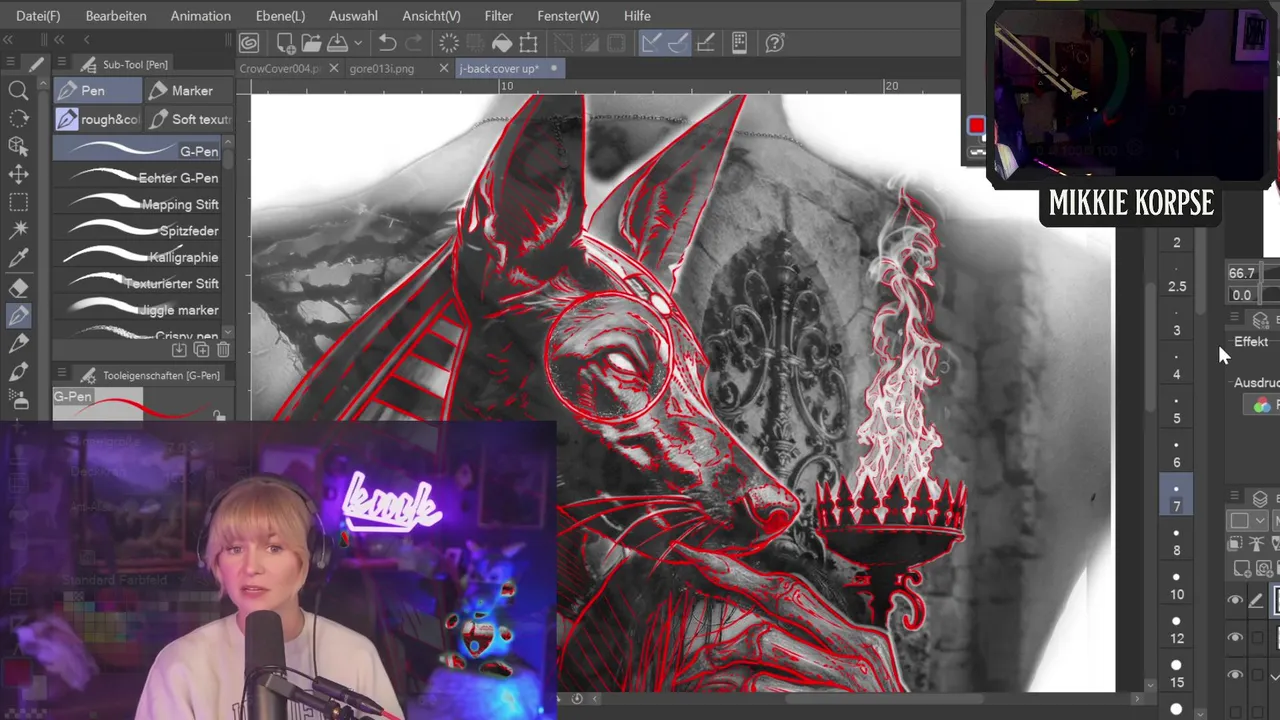Select the Soft texture sub tool group
Viewport: 1280px width, 720px height.
click(189, 119)
